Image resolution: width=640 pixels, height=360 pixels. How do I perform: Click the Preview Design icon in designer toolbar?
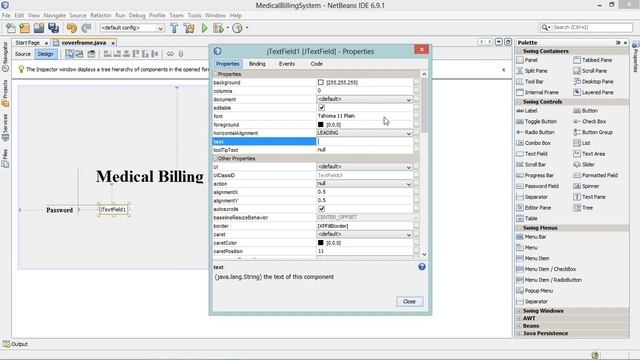91,54
